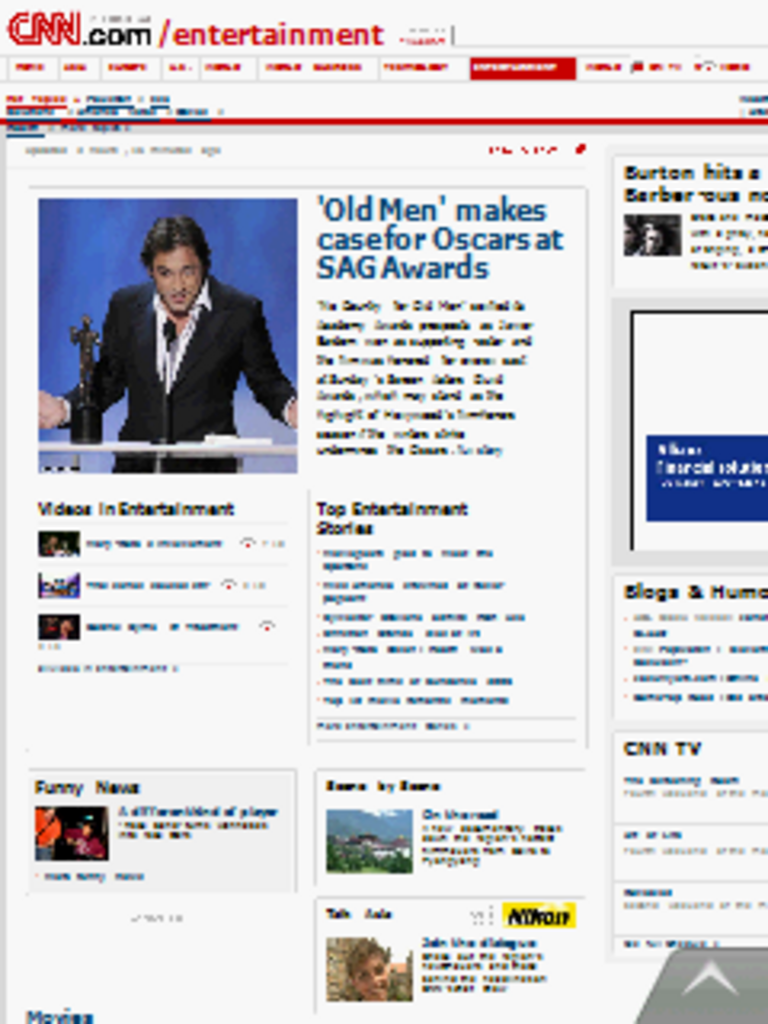Click the CNN TV section heading
Viewport: 768px width, 1024px height.
tap(662, 749)
